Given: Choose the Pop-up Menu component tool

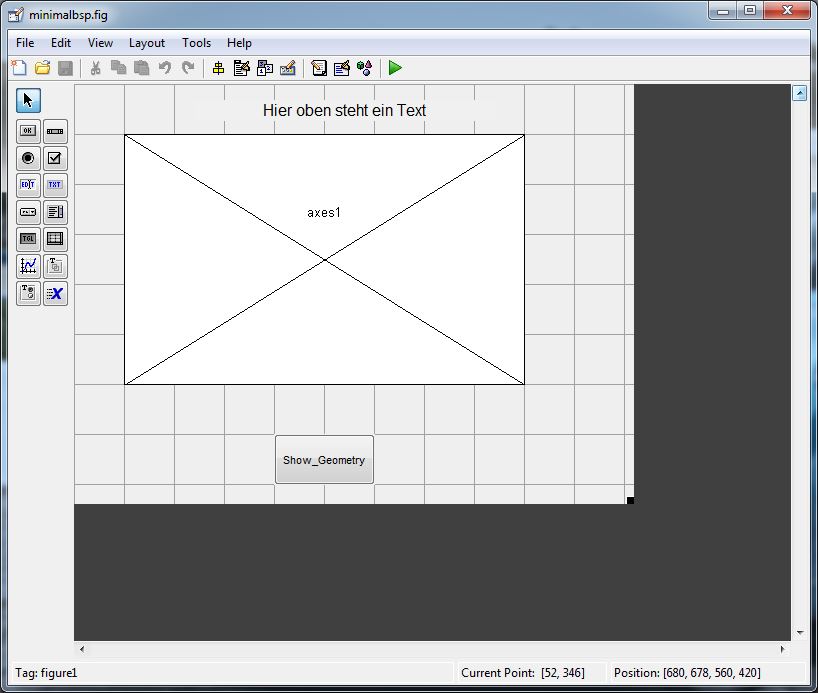Looking at the screenshot, I should point(28,212).
